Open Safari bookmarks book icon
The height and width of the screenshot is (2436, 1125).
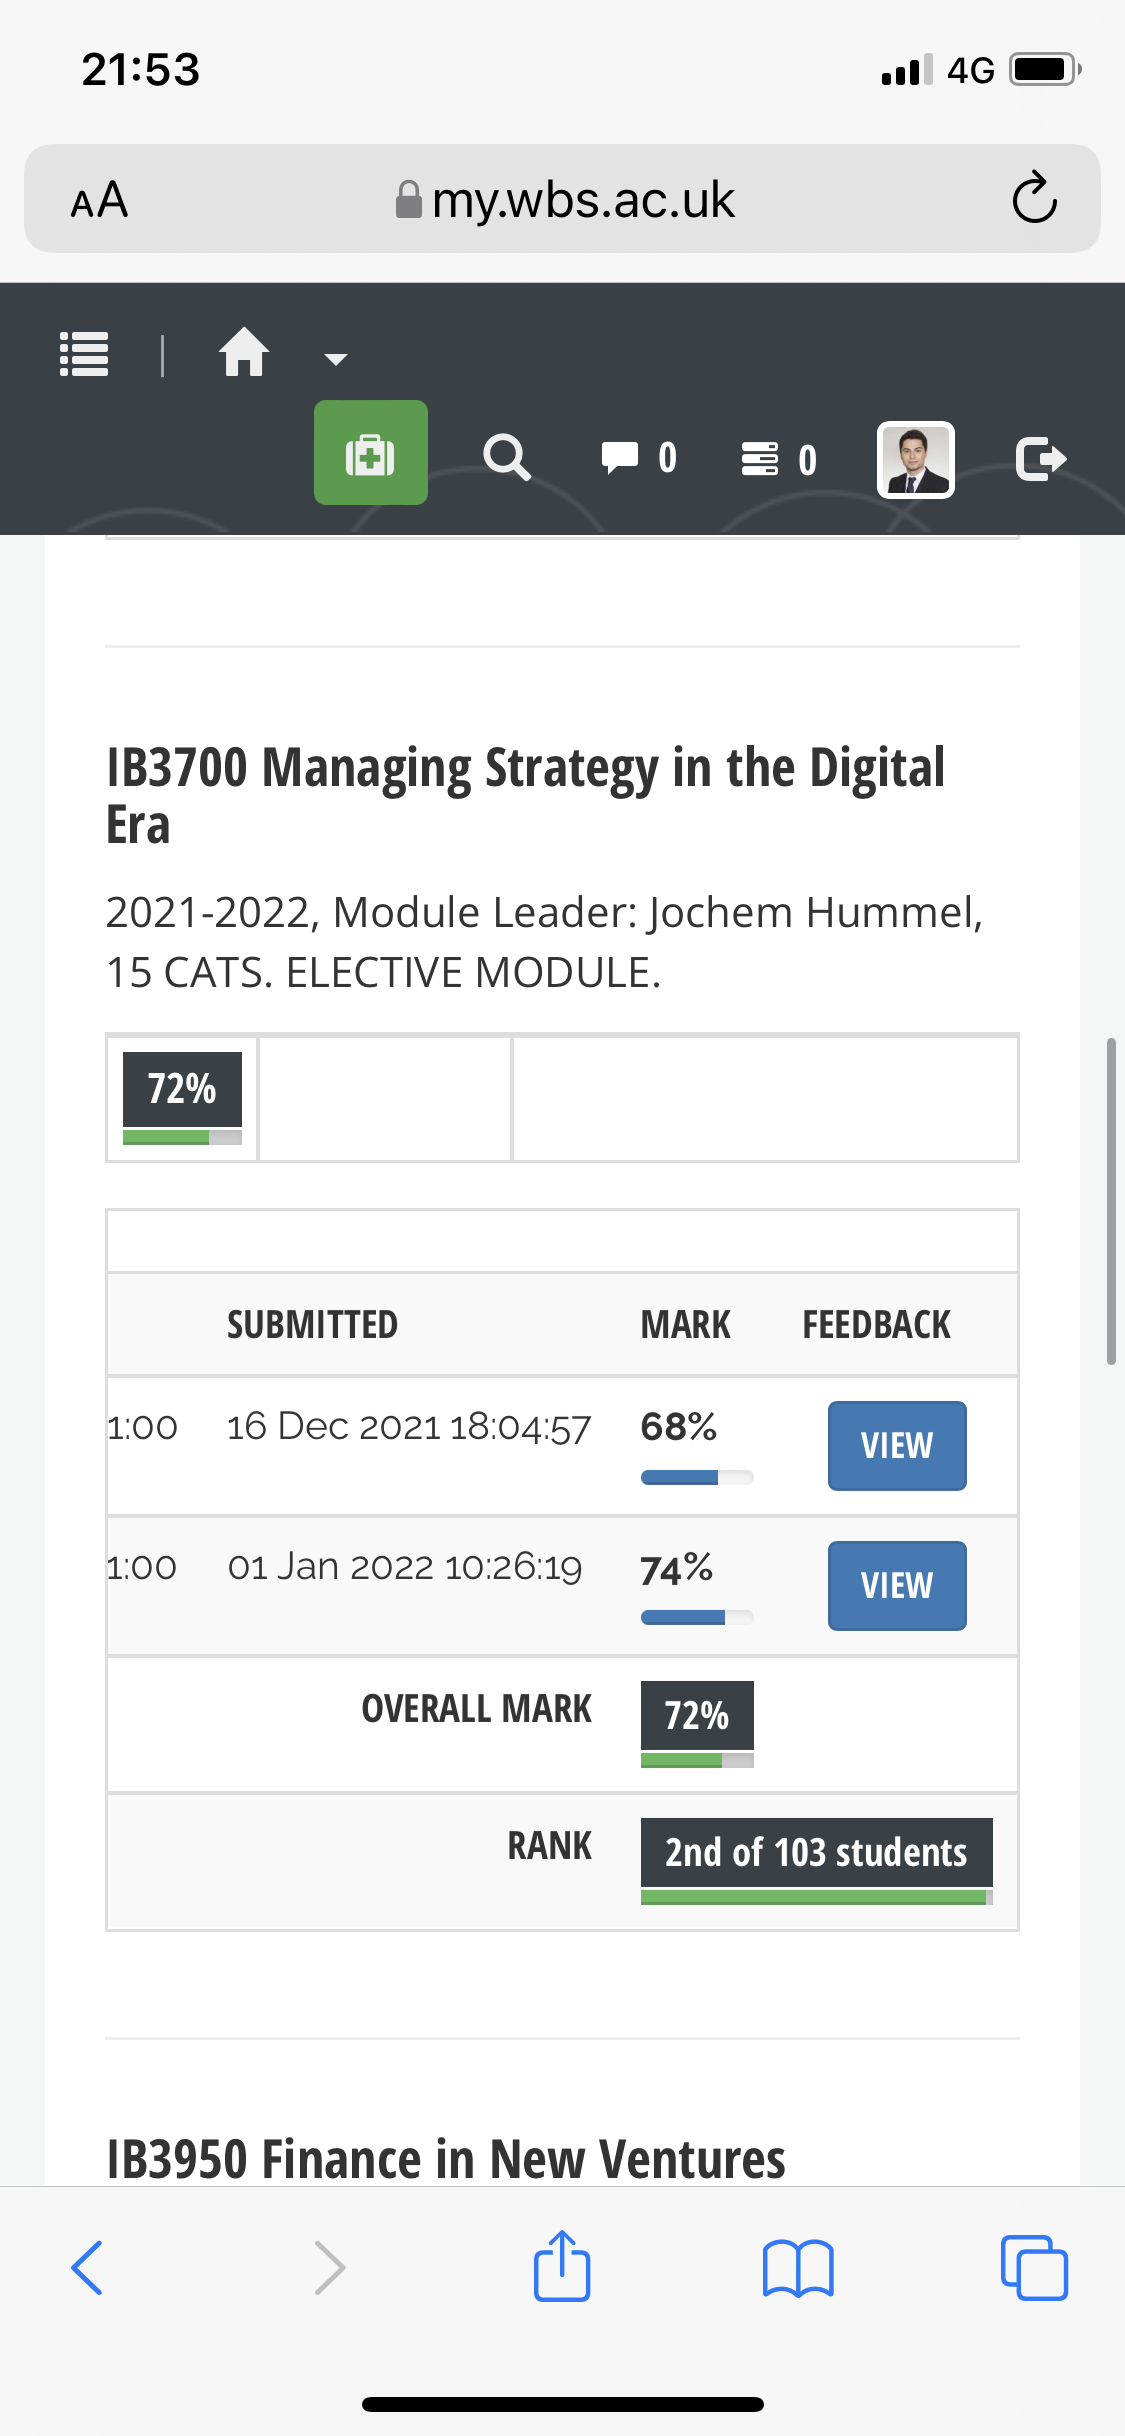tap(797, 2268)
